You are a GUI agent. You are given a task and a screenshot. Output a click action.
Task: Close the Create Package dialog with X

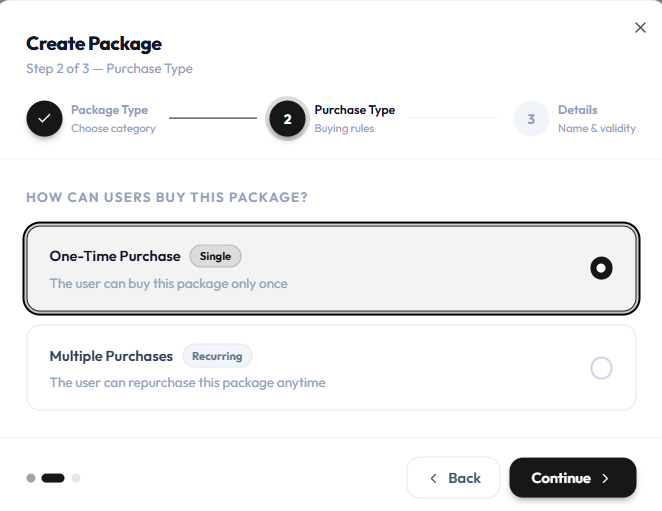(x=640, y=27)
